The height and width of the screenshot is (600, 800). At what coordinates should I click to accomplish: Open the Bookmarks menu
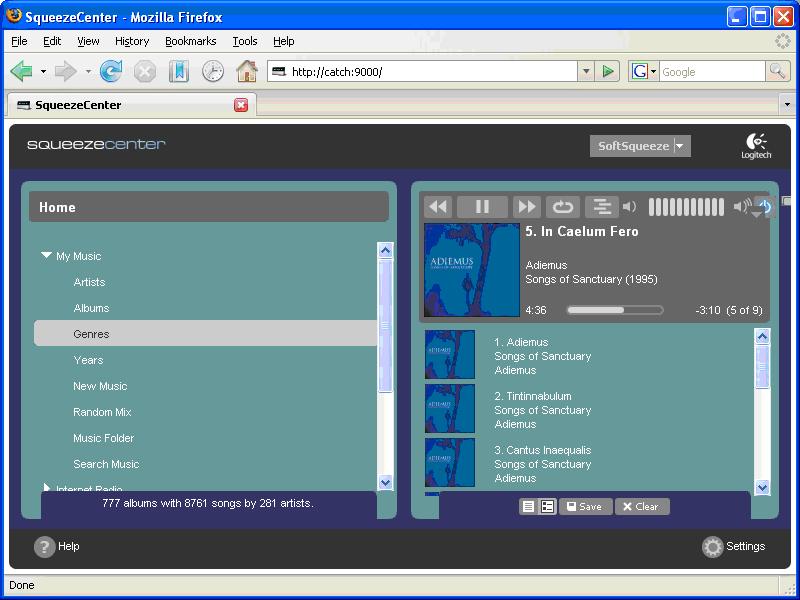point(190,41)
